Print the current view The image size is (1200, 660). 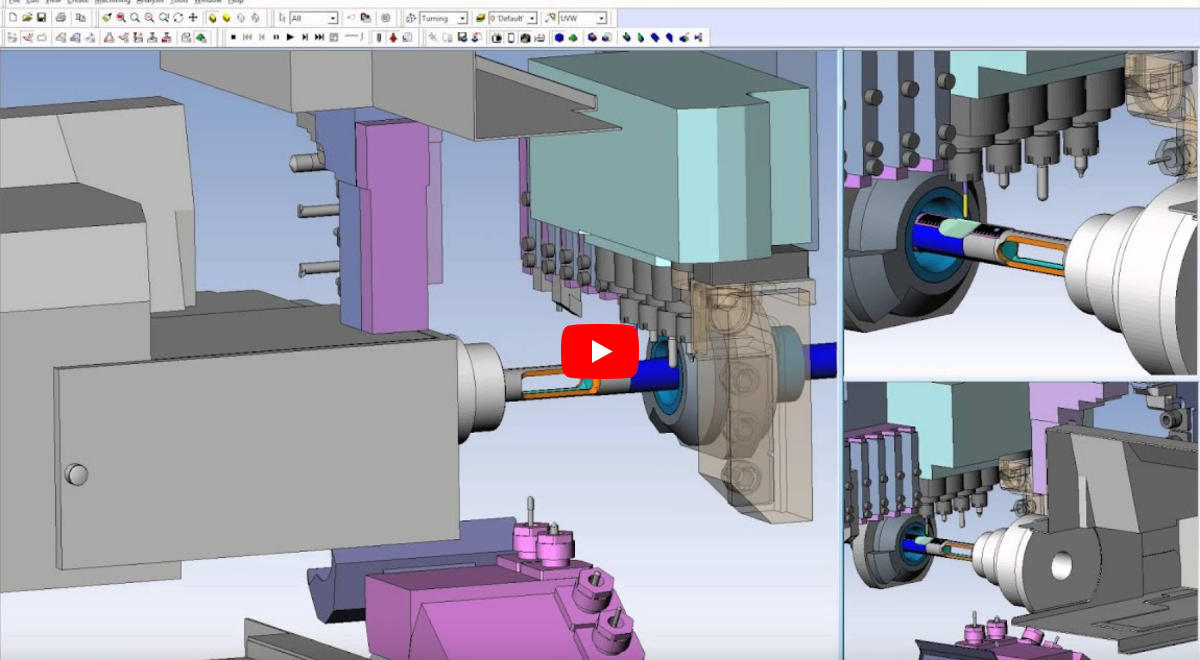coord(60,17)
